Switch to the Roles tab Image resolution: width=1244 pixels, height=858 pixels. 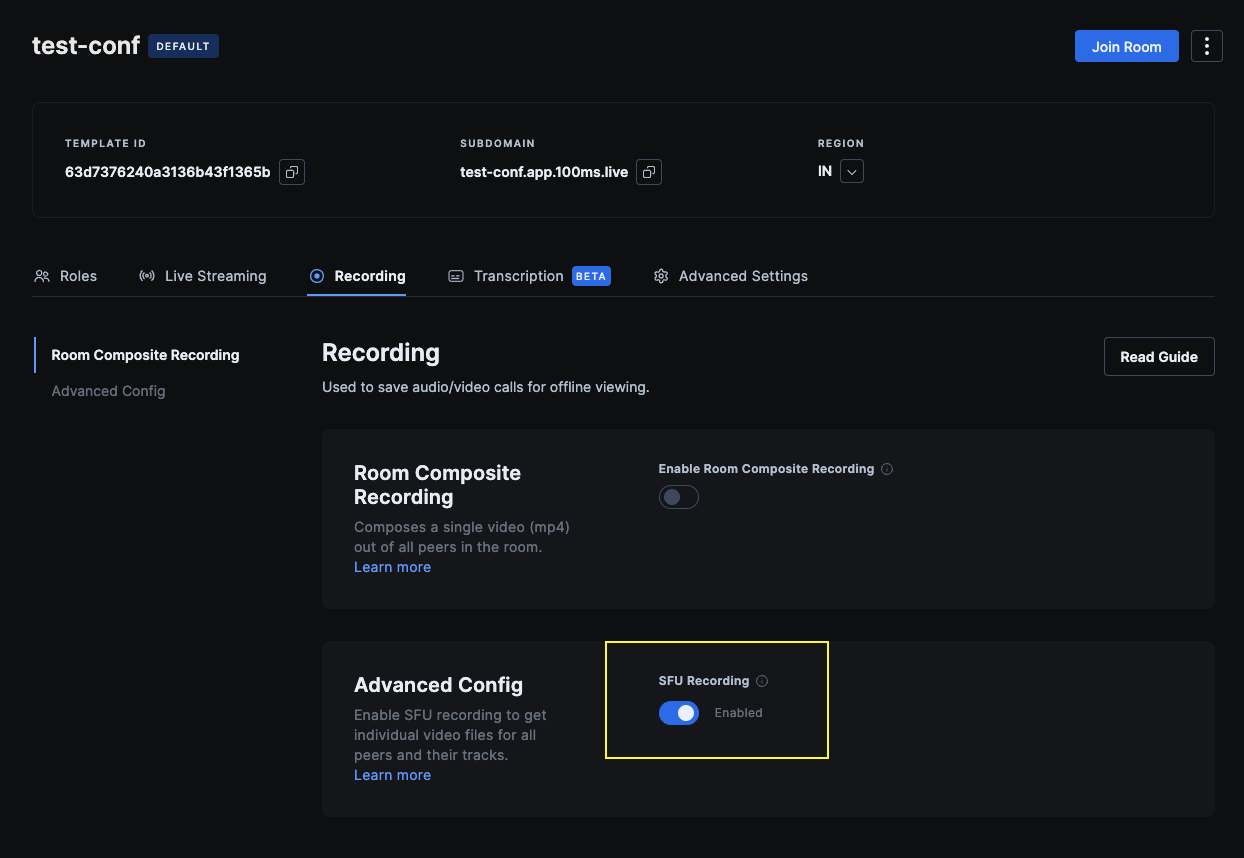coord(66,276)
